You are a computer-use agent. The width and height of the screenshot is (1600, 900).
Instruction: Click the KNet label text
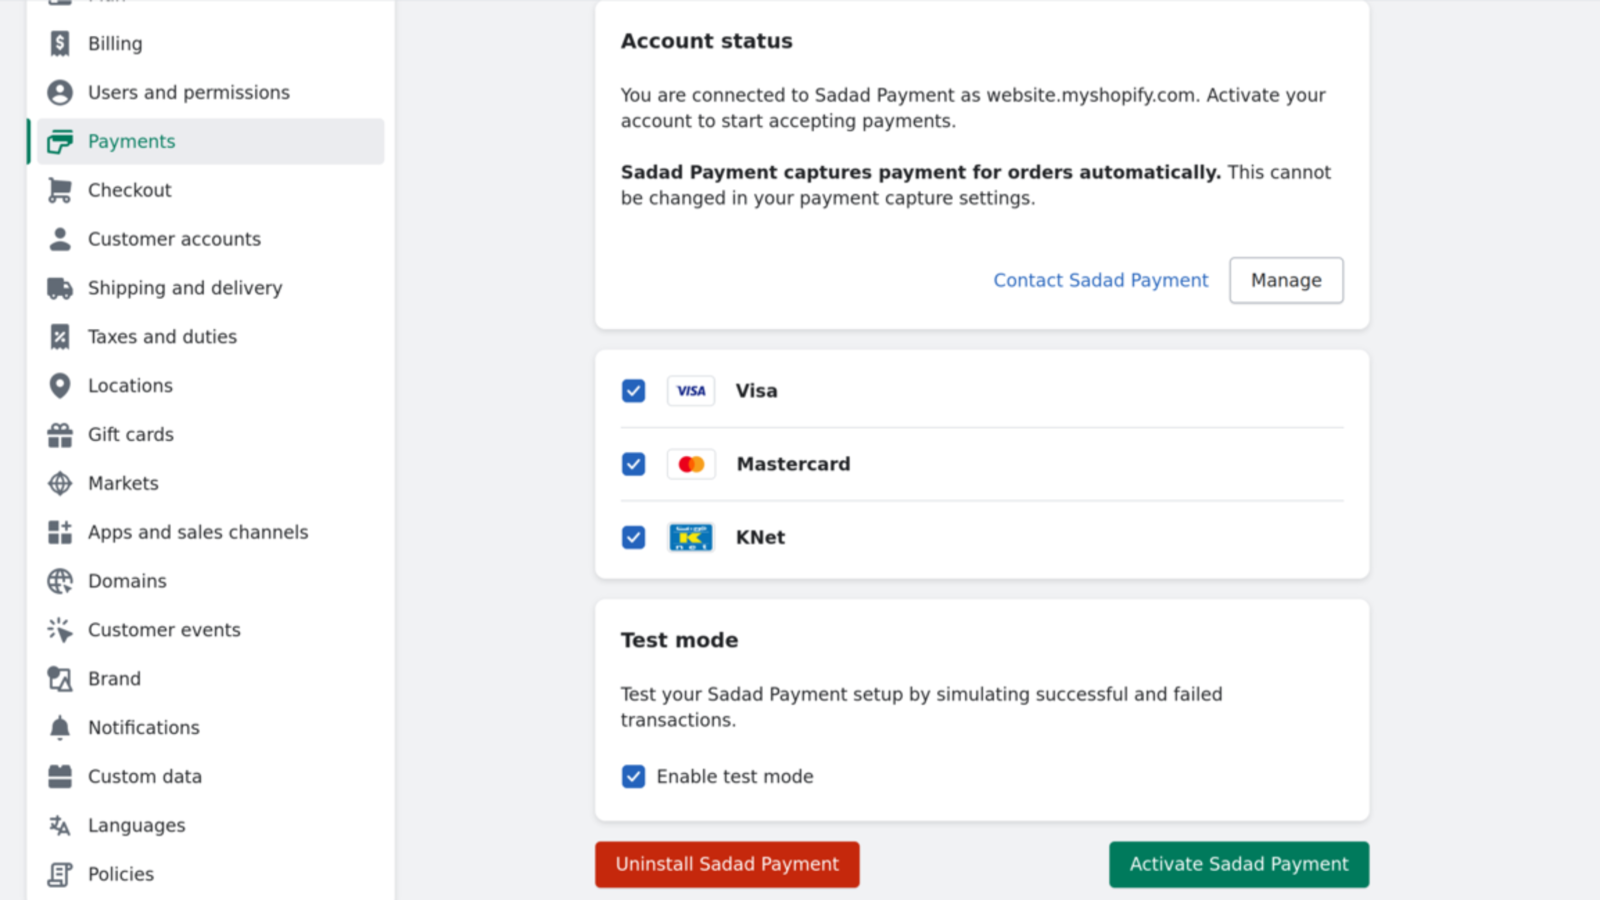760,537
